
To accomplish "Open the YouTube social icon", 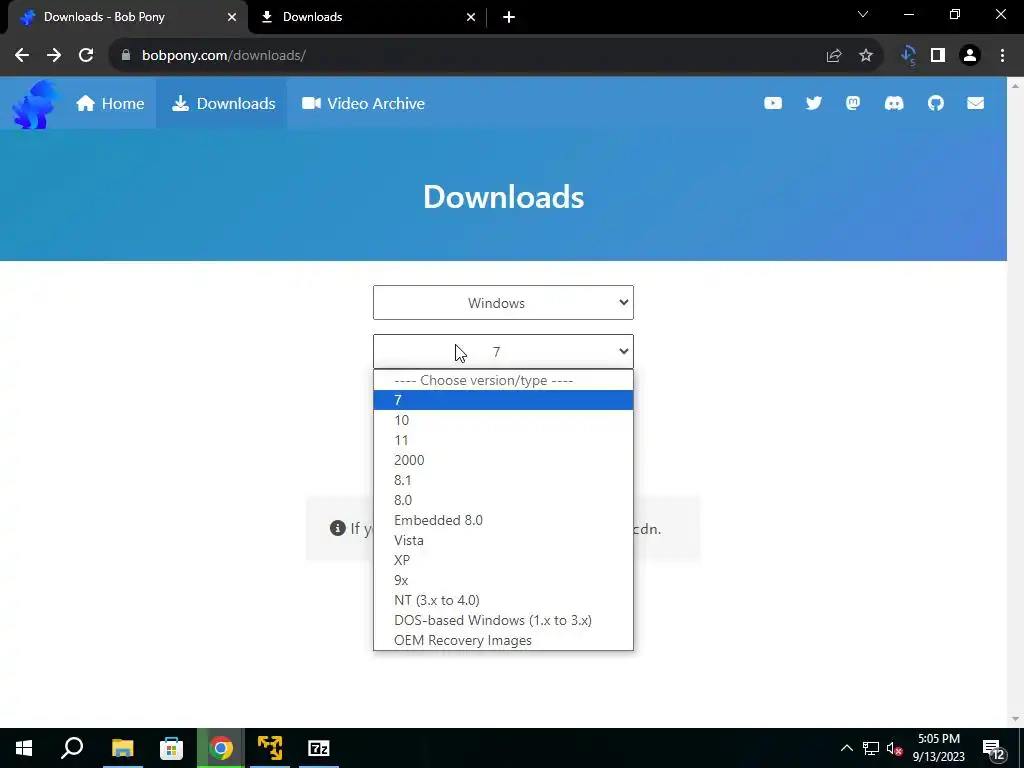I will point(773,103).
